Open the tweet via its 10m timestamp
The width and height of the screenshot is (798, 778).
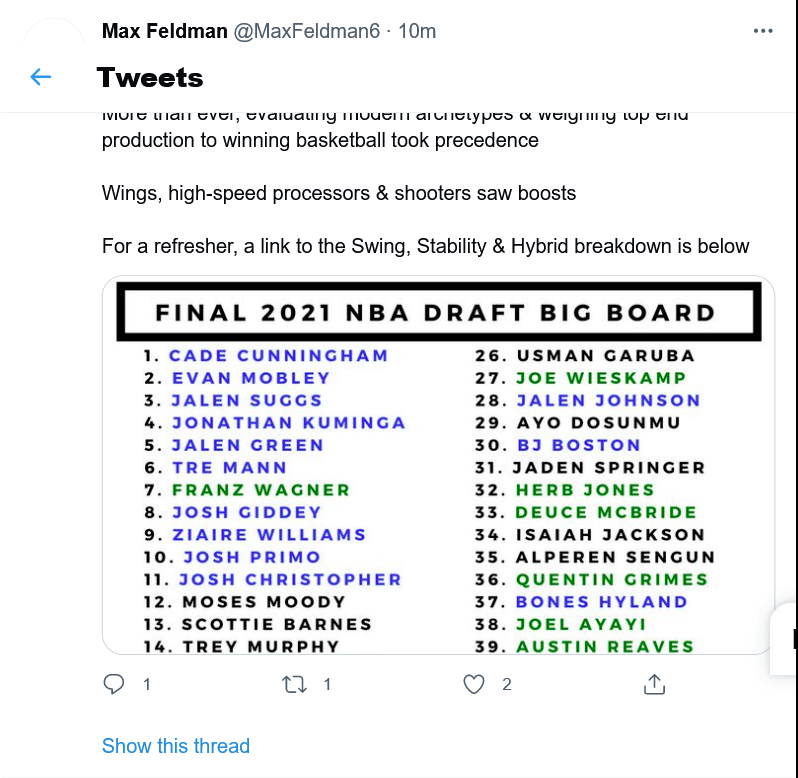pos(417,31)
